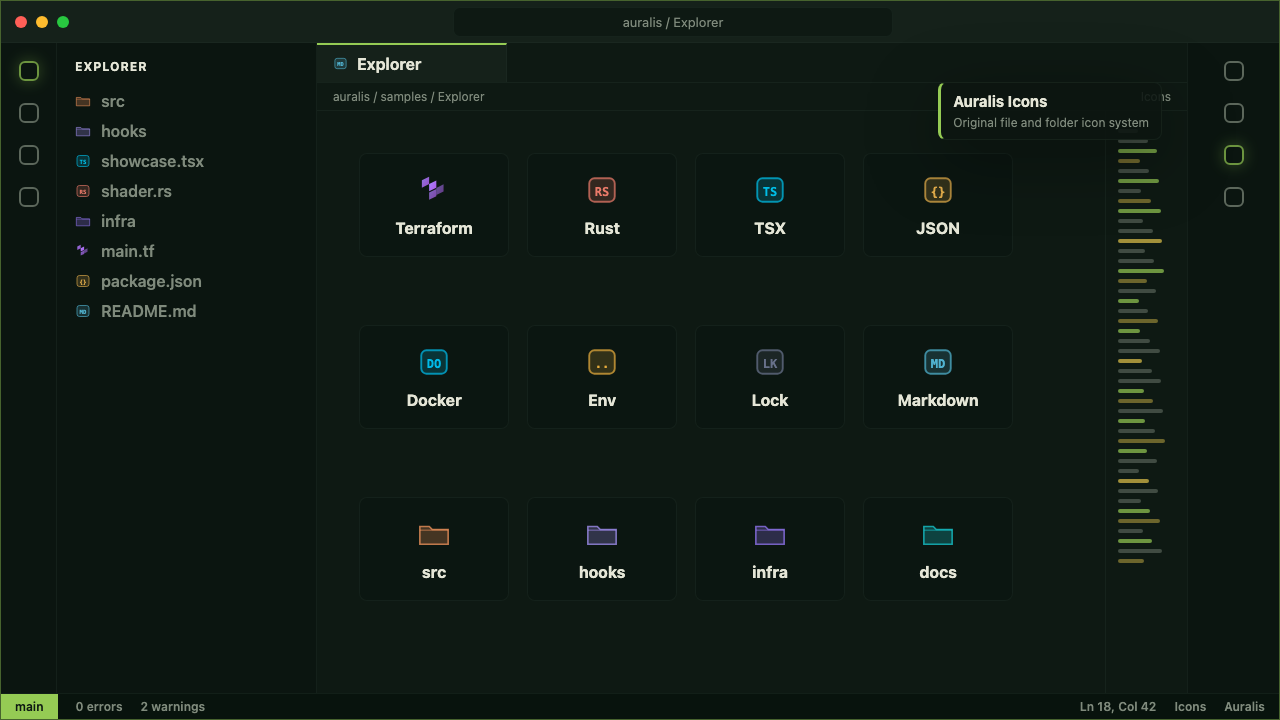This screenshot has height=720, width=1280.
Task: Click 'Icons' in the status bar
Action: pyautogui.click(x=1190, y=707)
